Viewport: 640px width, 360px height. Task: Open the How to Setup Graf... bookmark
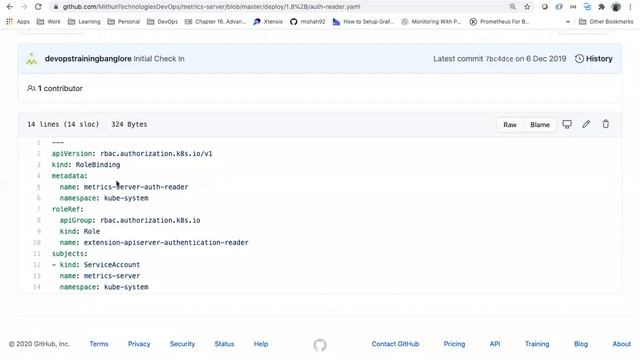point(363,22)
